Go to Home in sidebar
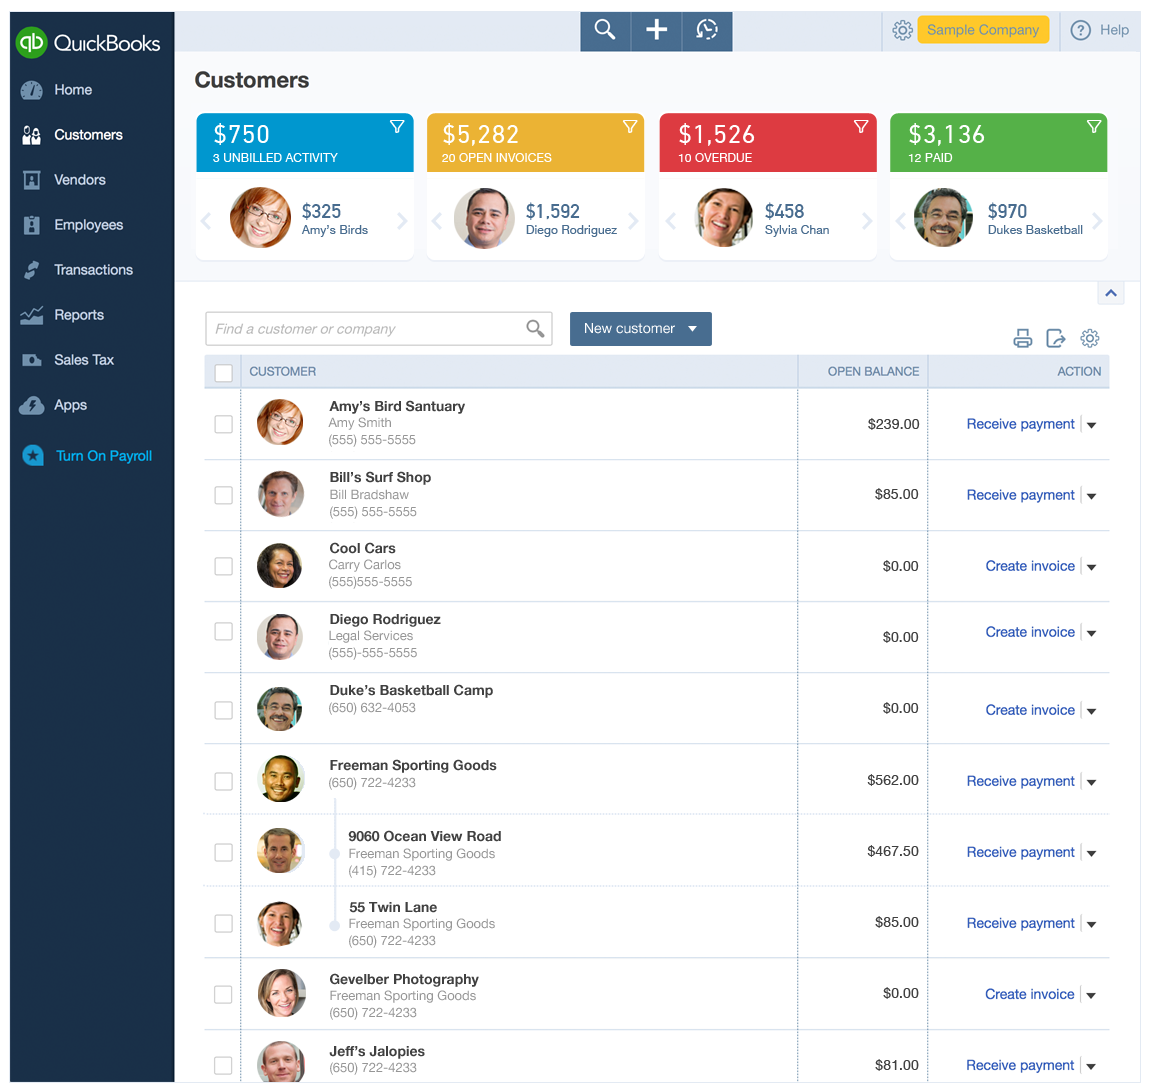 [x=73, y=89]
